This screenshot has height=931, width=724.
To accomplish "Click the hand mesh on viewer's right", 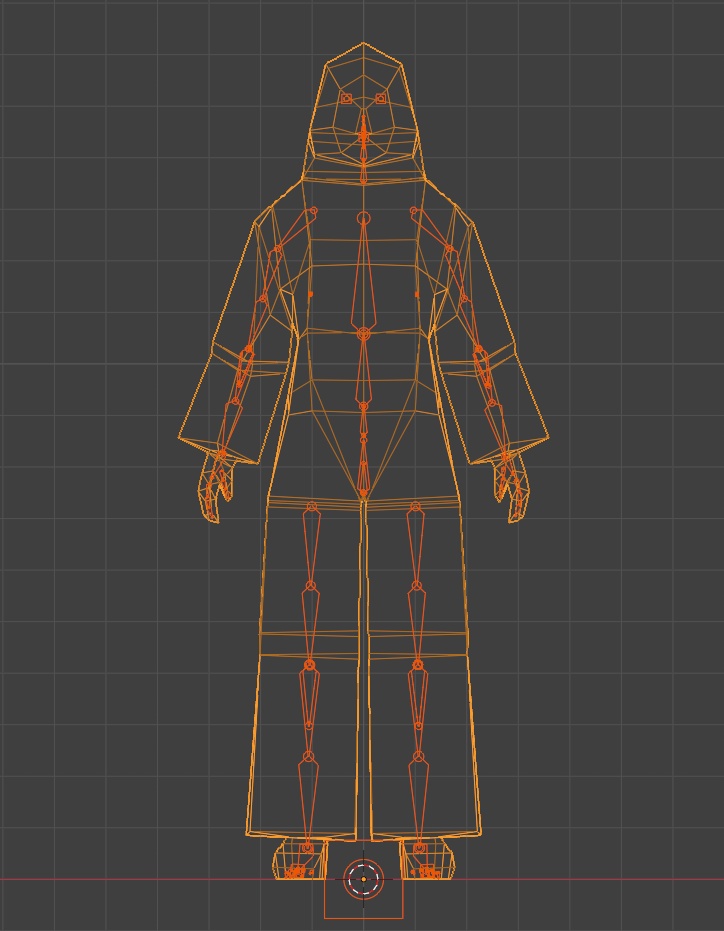I will [x=512, y=488].
